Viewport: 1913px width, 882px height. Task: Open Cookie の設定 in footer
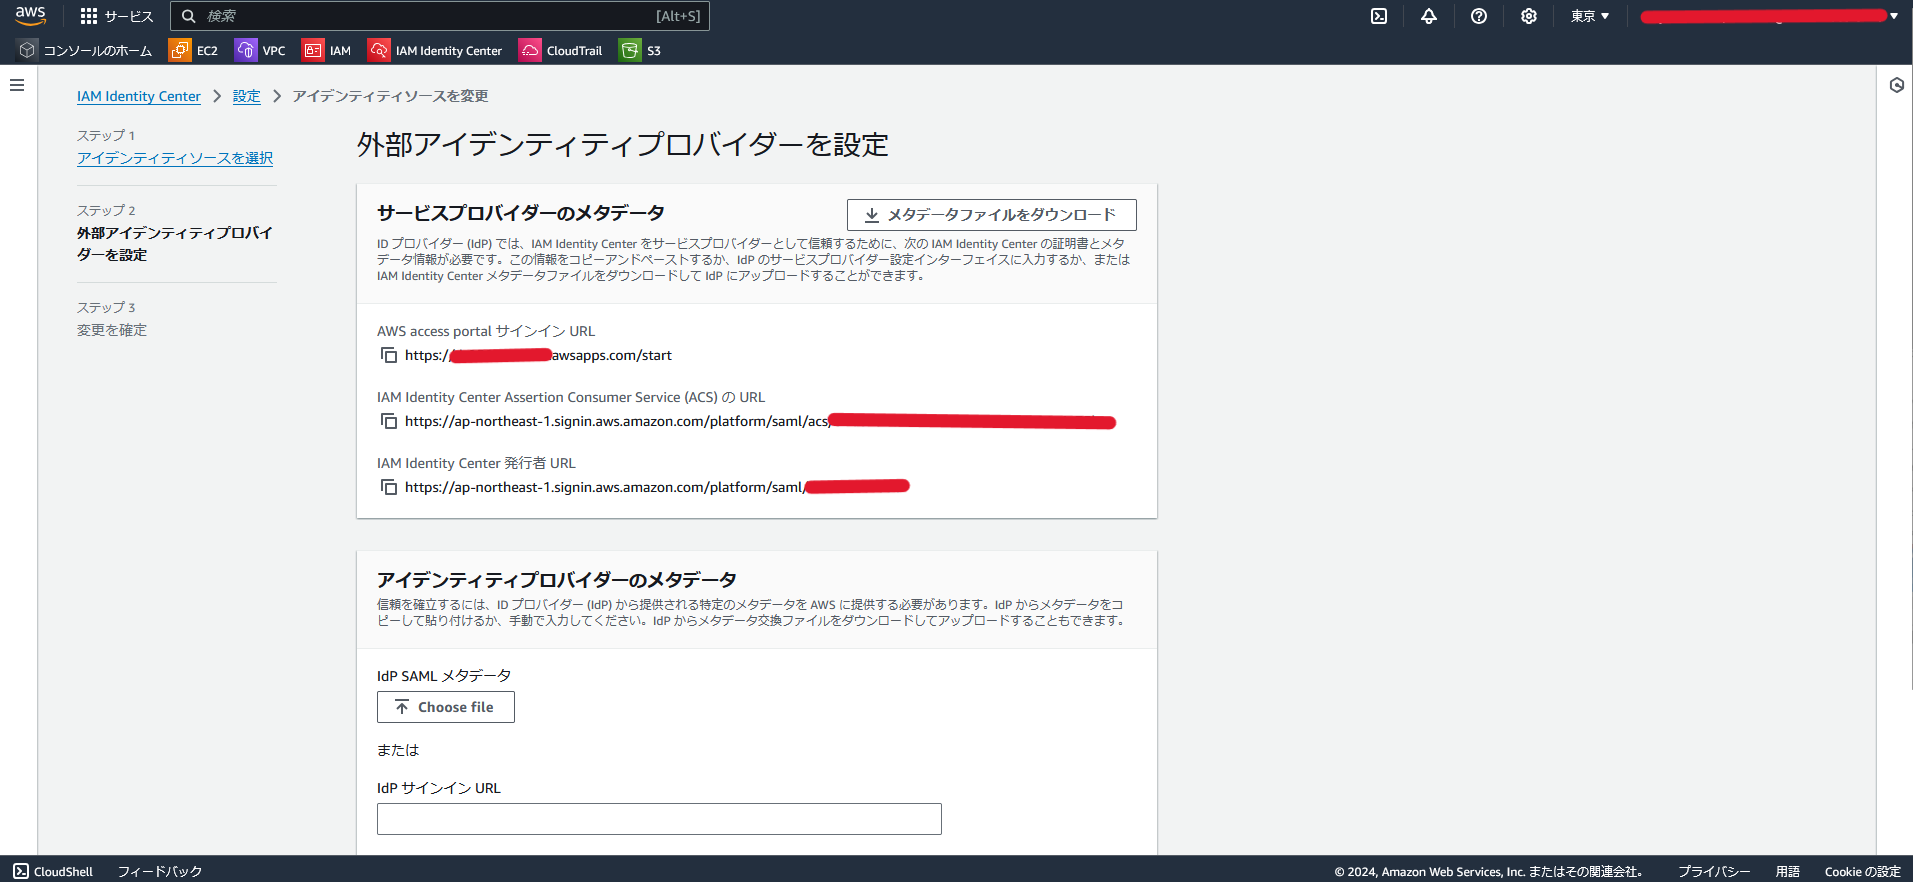[x=1862, y=871]
